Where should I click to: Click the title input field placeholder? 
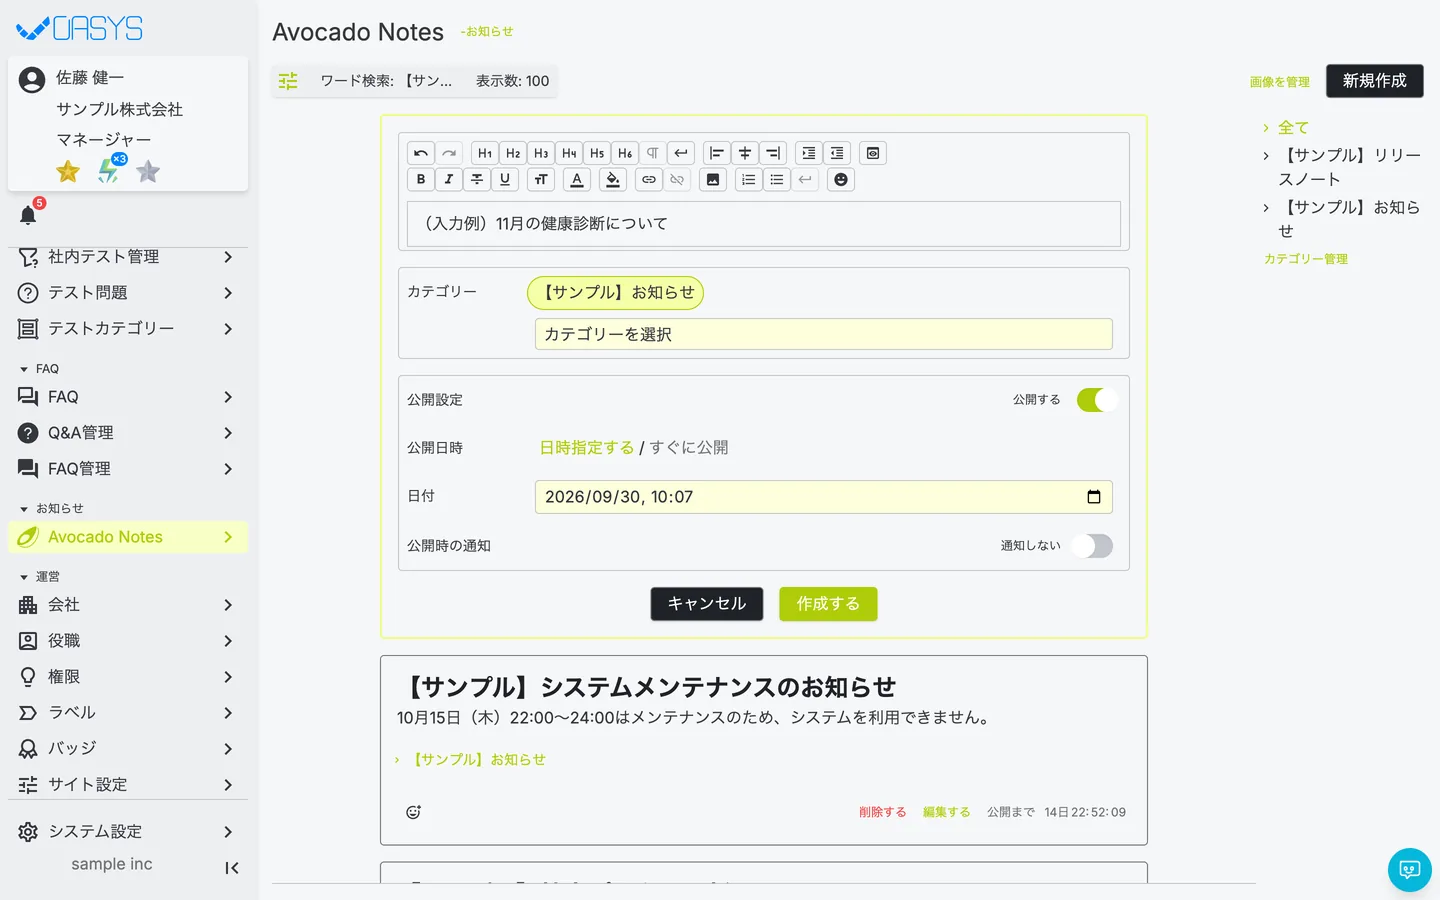point(764,224)
